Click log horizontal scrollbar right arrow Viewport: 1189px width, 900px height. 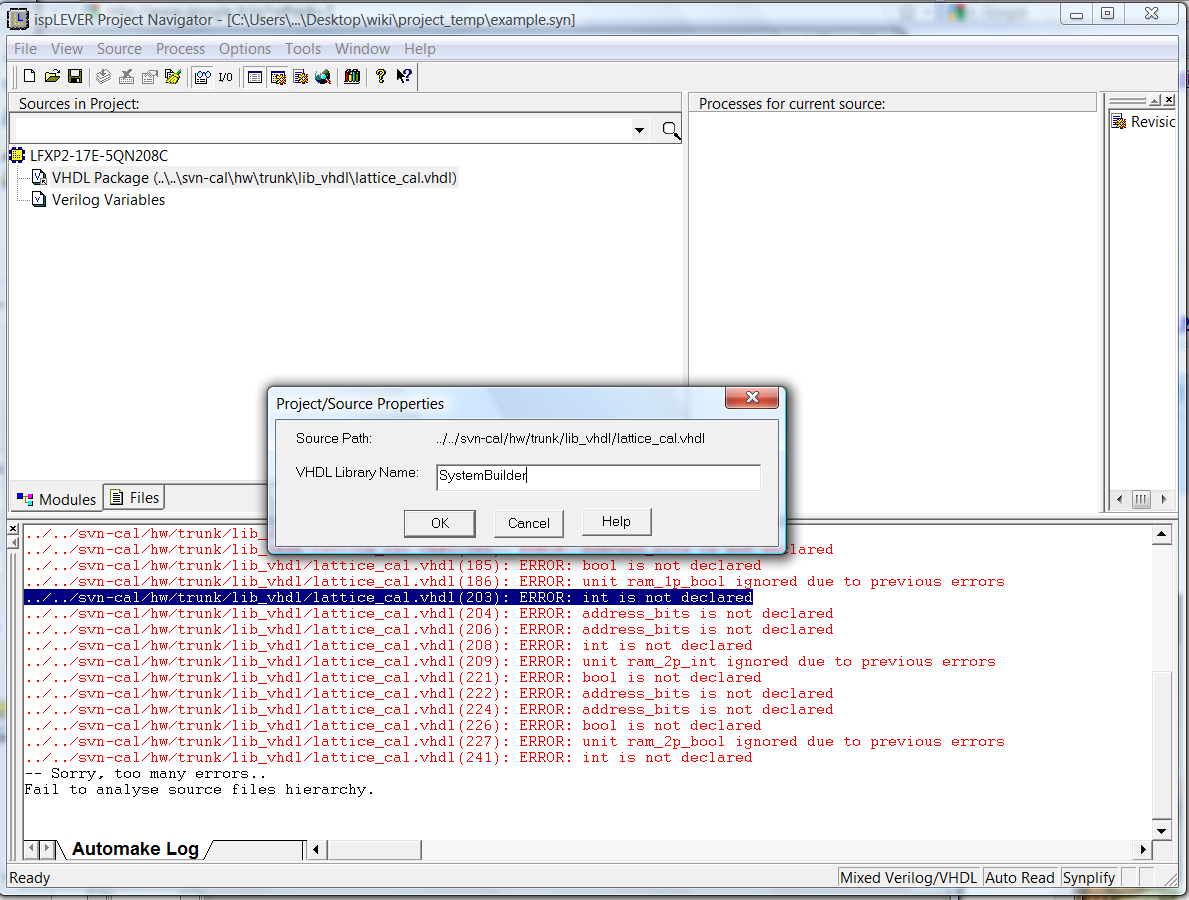(x=1143, y=850)
